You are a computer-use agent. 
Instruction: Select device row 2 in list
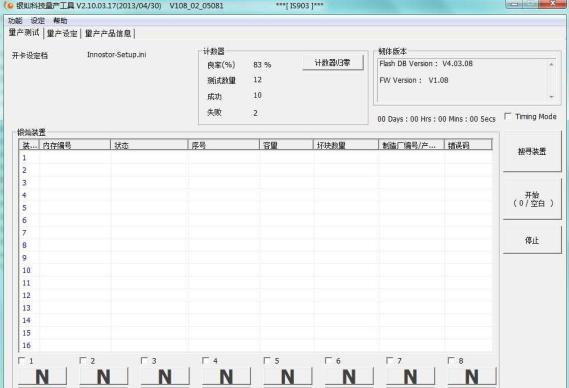(255, 170)
